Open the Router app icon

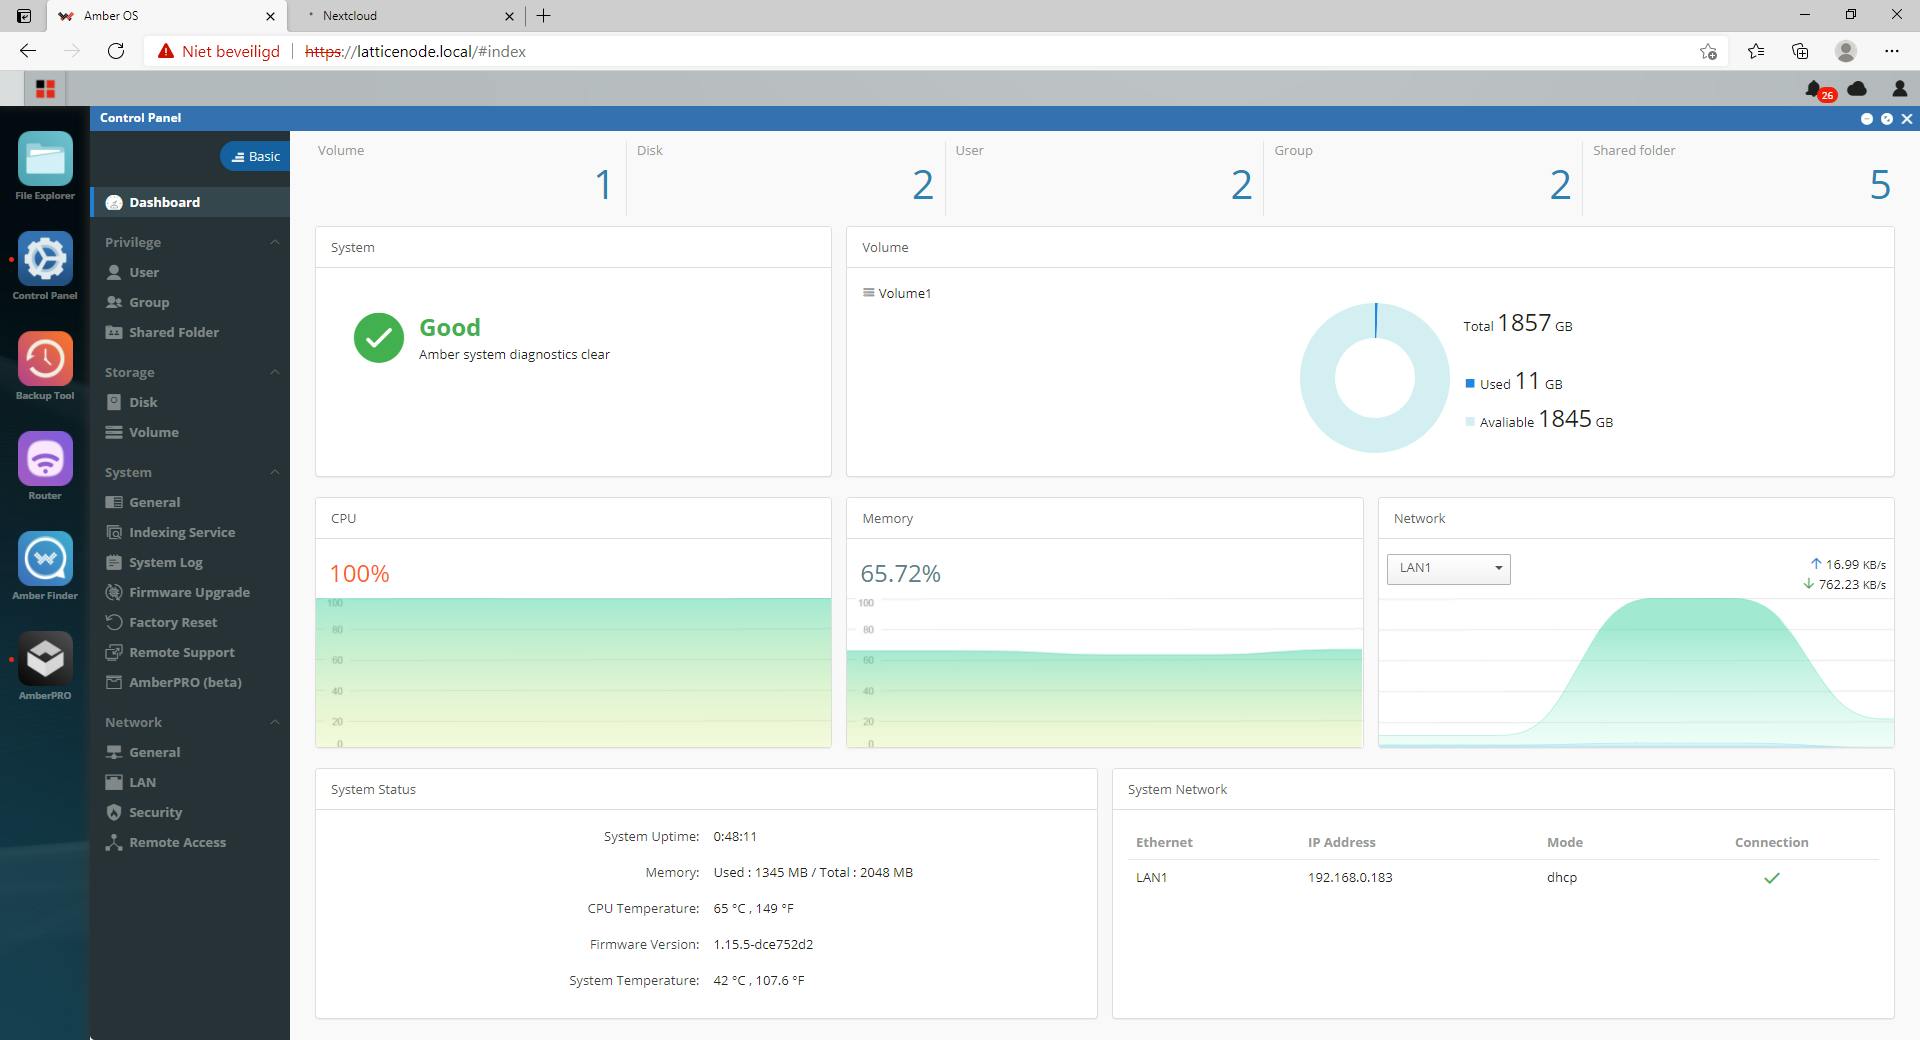45,459
